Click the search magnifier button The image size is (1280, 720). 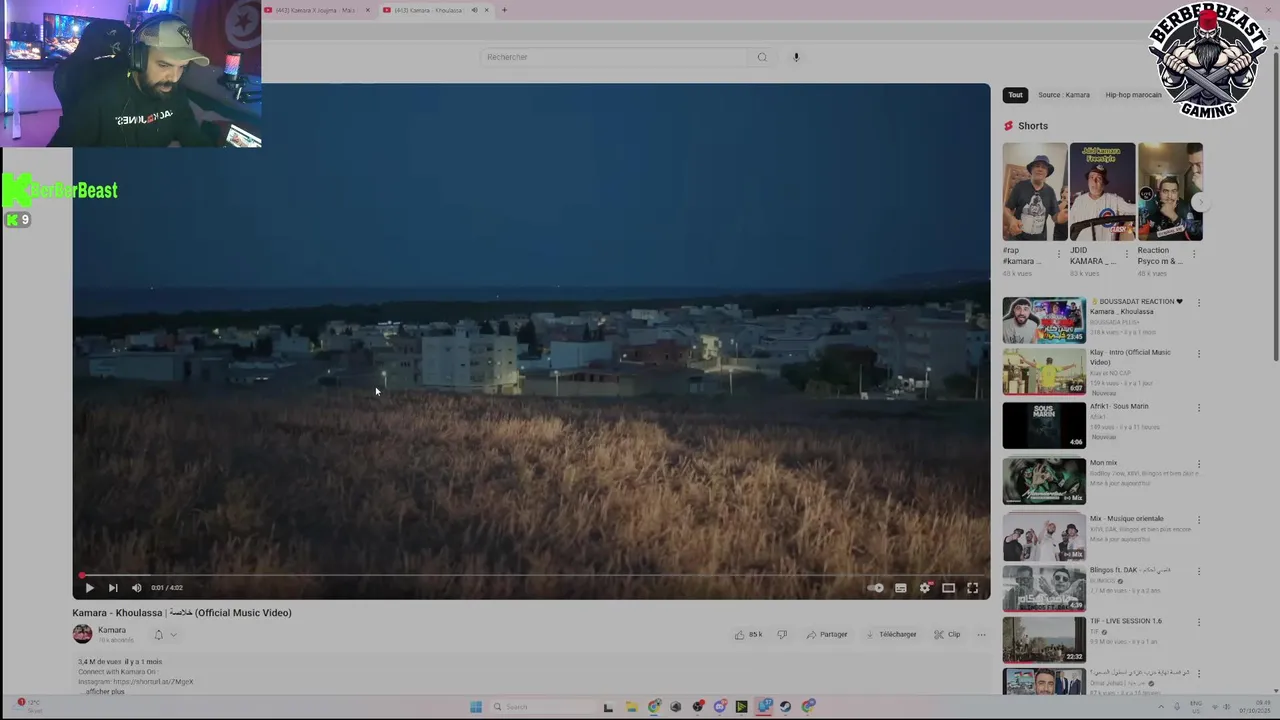(762, 57)
